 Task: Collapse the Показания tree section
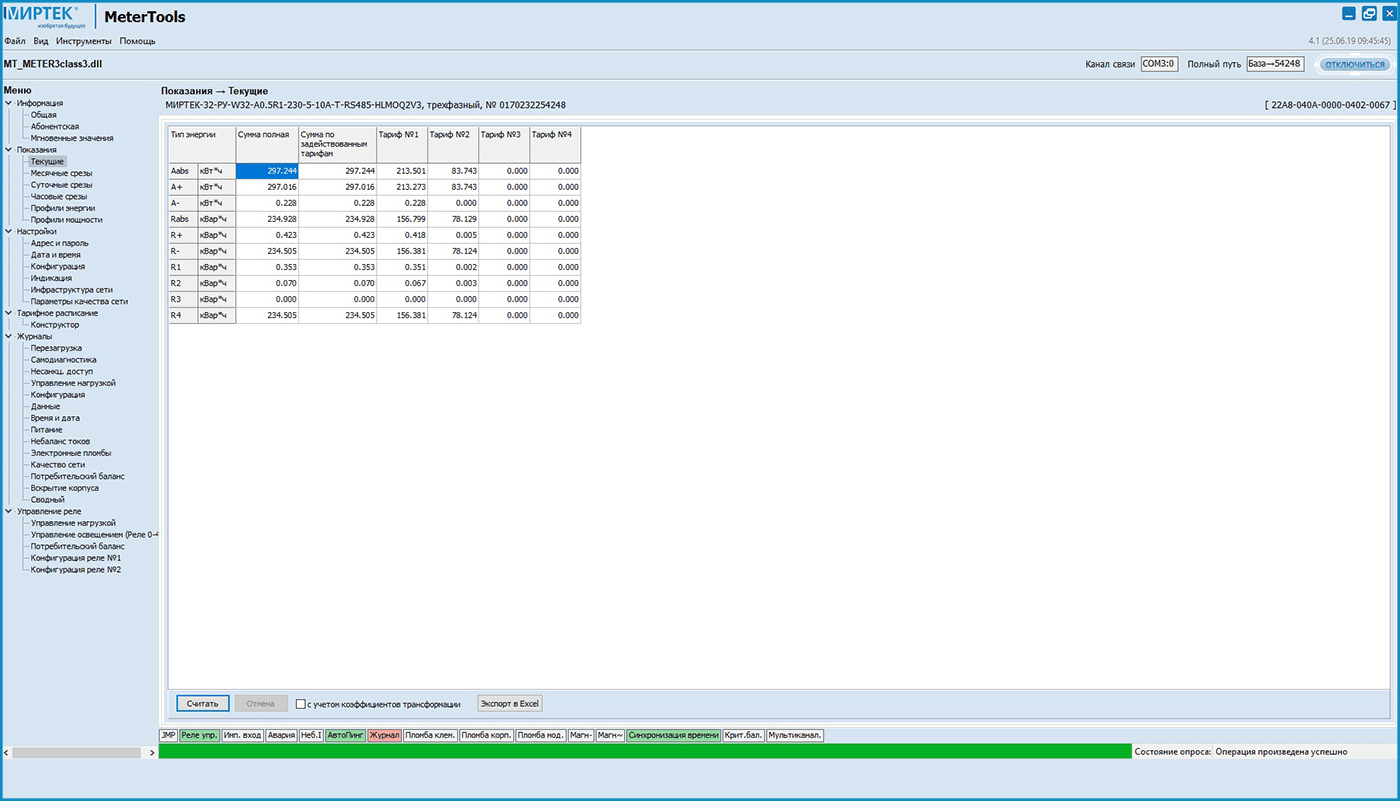click(8, 149)
